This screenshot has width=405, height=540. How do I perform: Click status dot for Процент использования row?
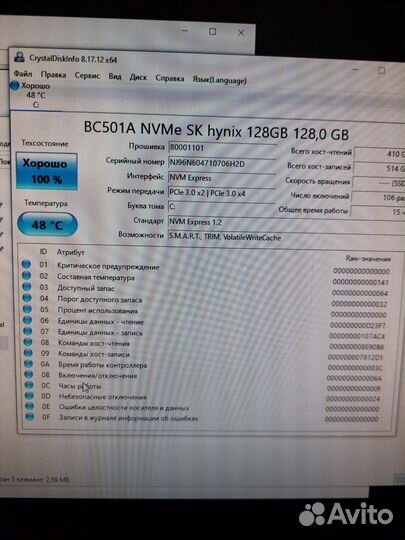(x=27, y=309)
